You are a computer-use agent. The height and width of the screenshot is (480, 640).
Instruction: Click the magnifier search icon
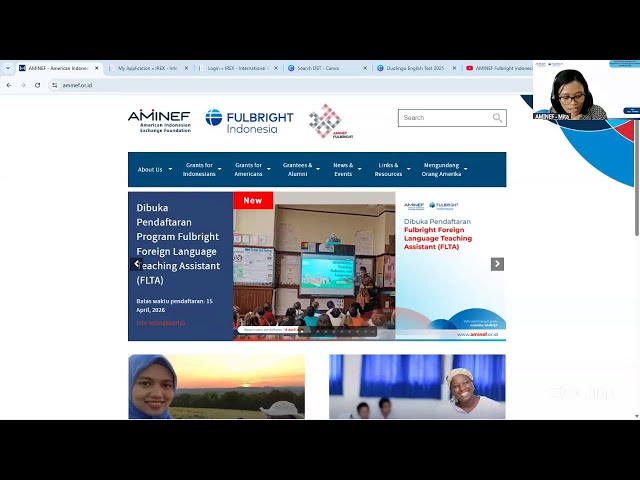click(497, 118)
